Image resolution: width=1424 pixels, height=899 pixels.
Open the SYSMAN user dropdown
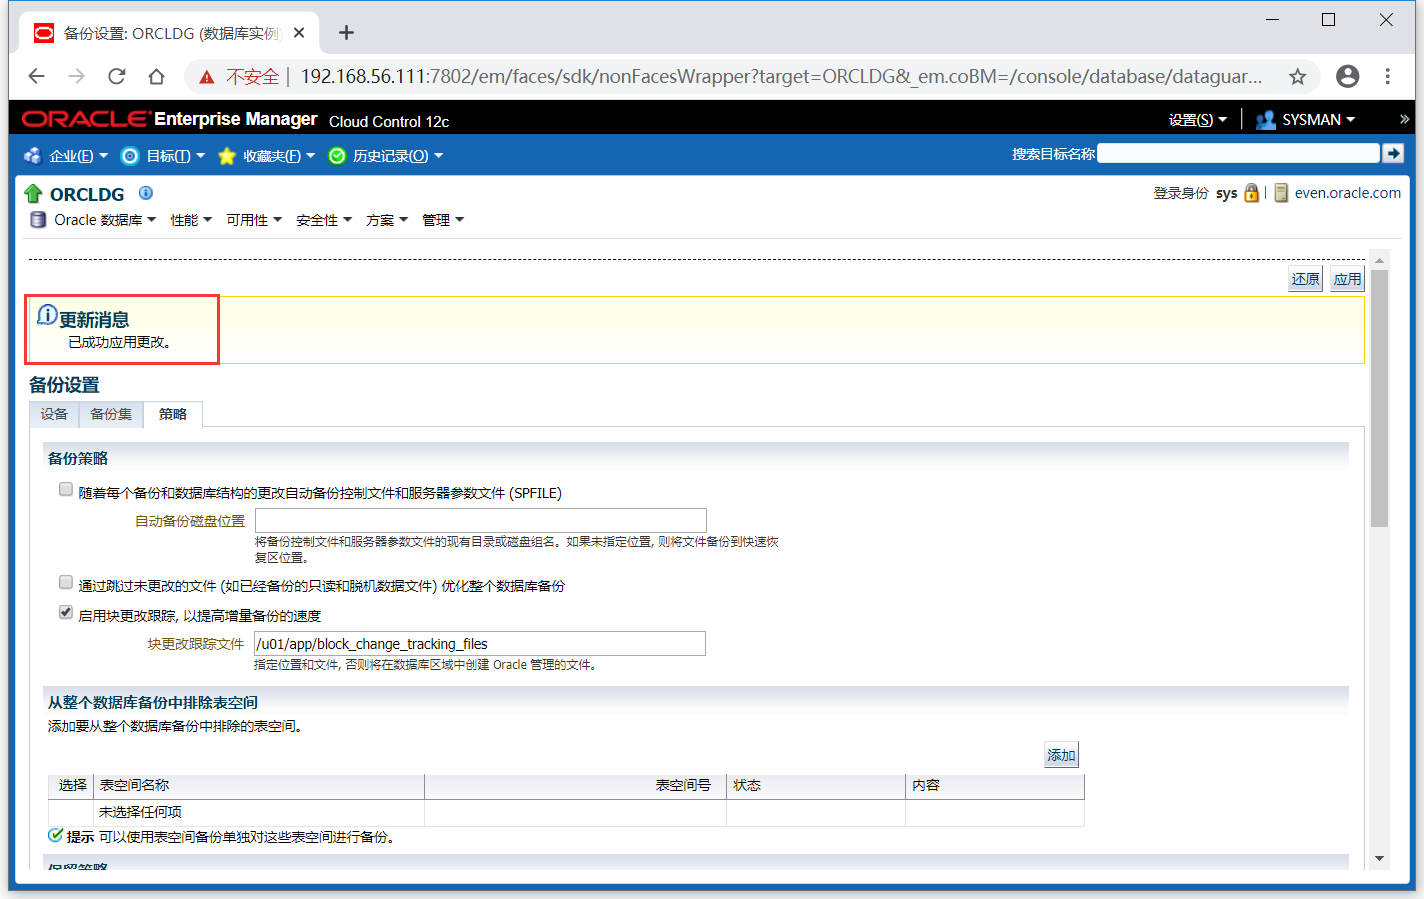pos(1306,120)
